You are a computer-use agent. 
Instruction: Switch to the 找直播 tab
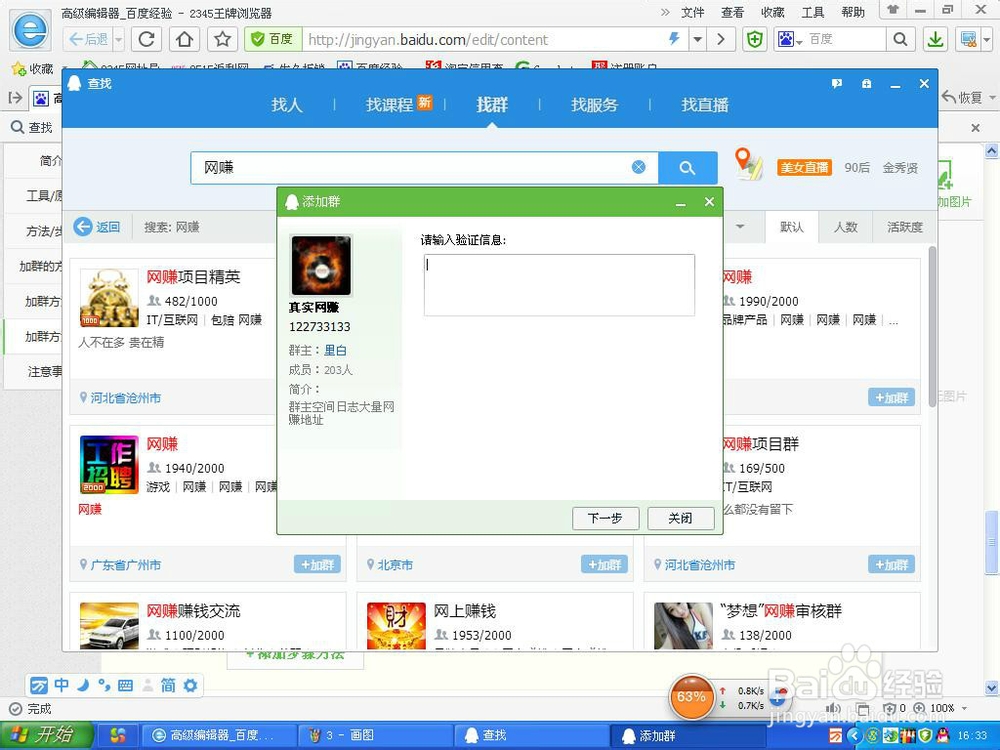tap(705, 105)
